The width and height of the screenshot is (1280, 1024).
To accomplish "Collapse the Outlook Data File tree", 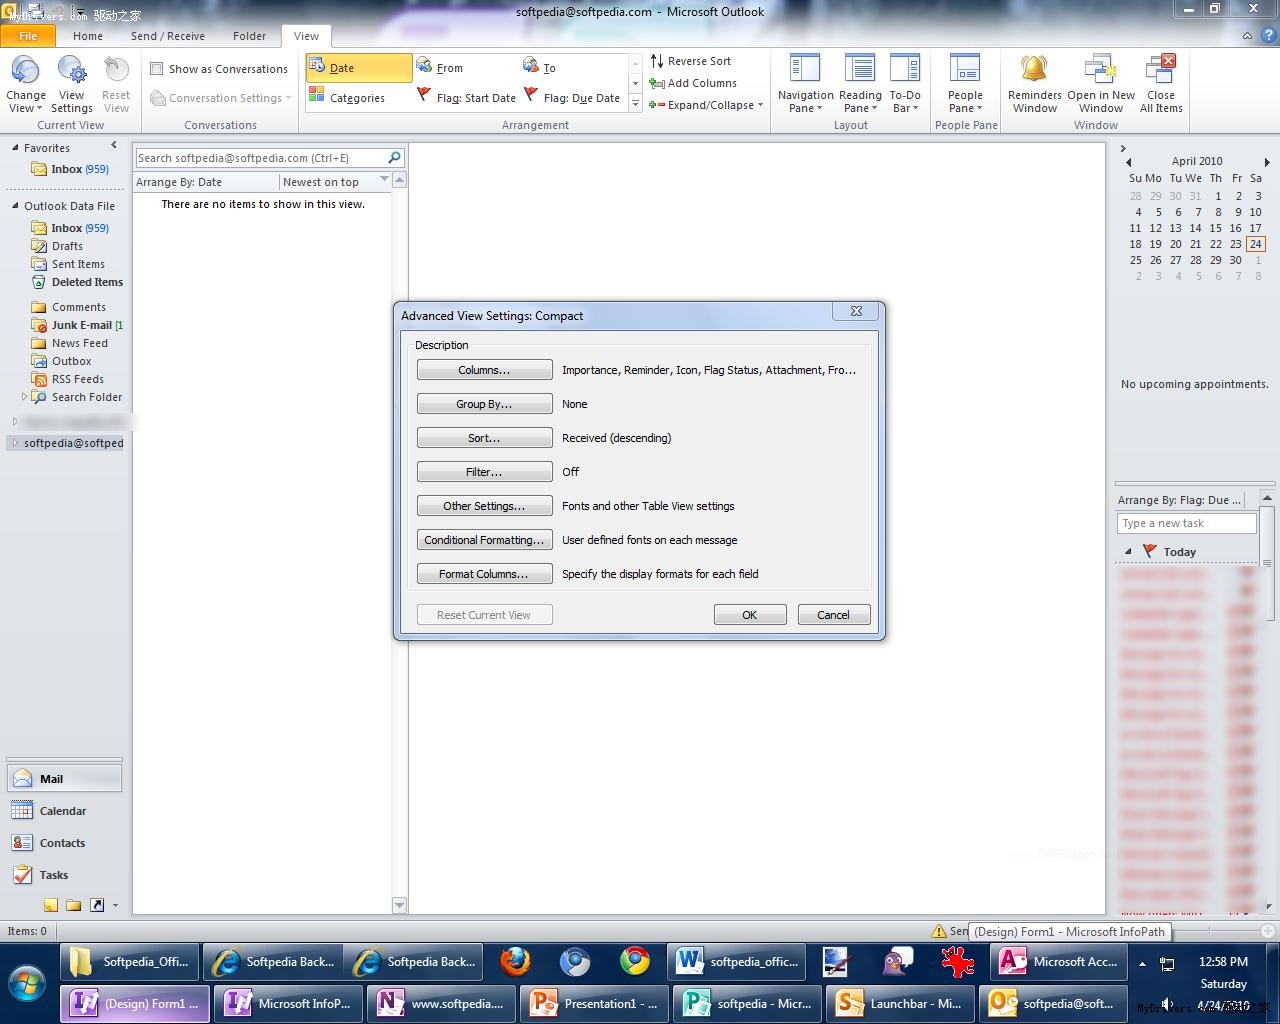I will click(15, 206).
